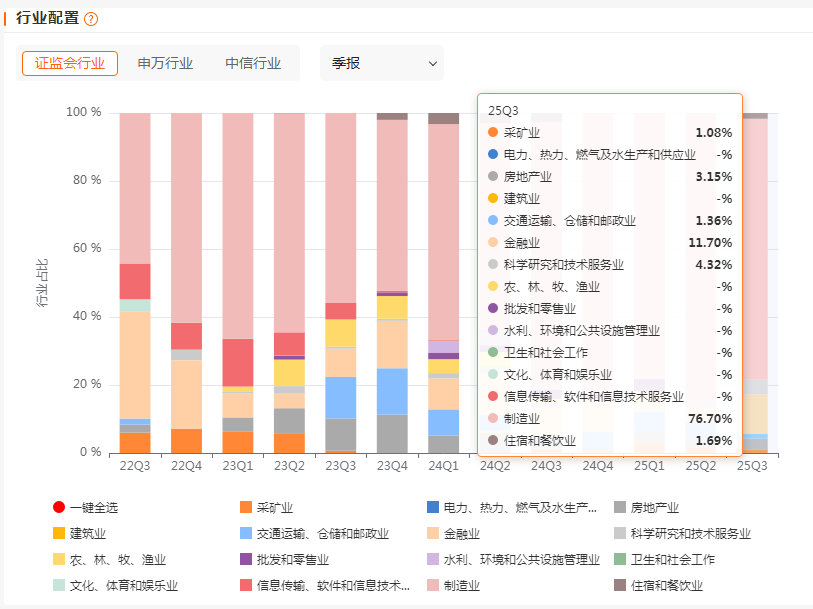Open the 季报 period dropdown
This screenshot has width=813, height=609.
382,63
